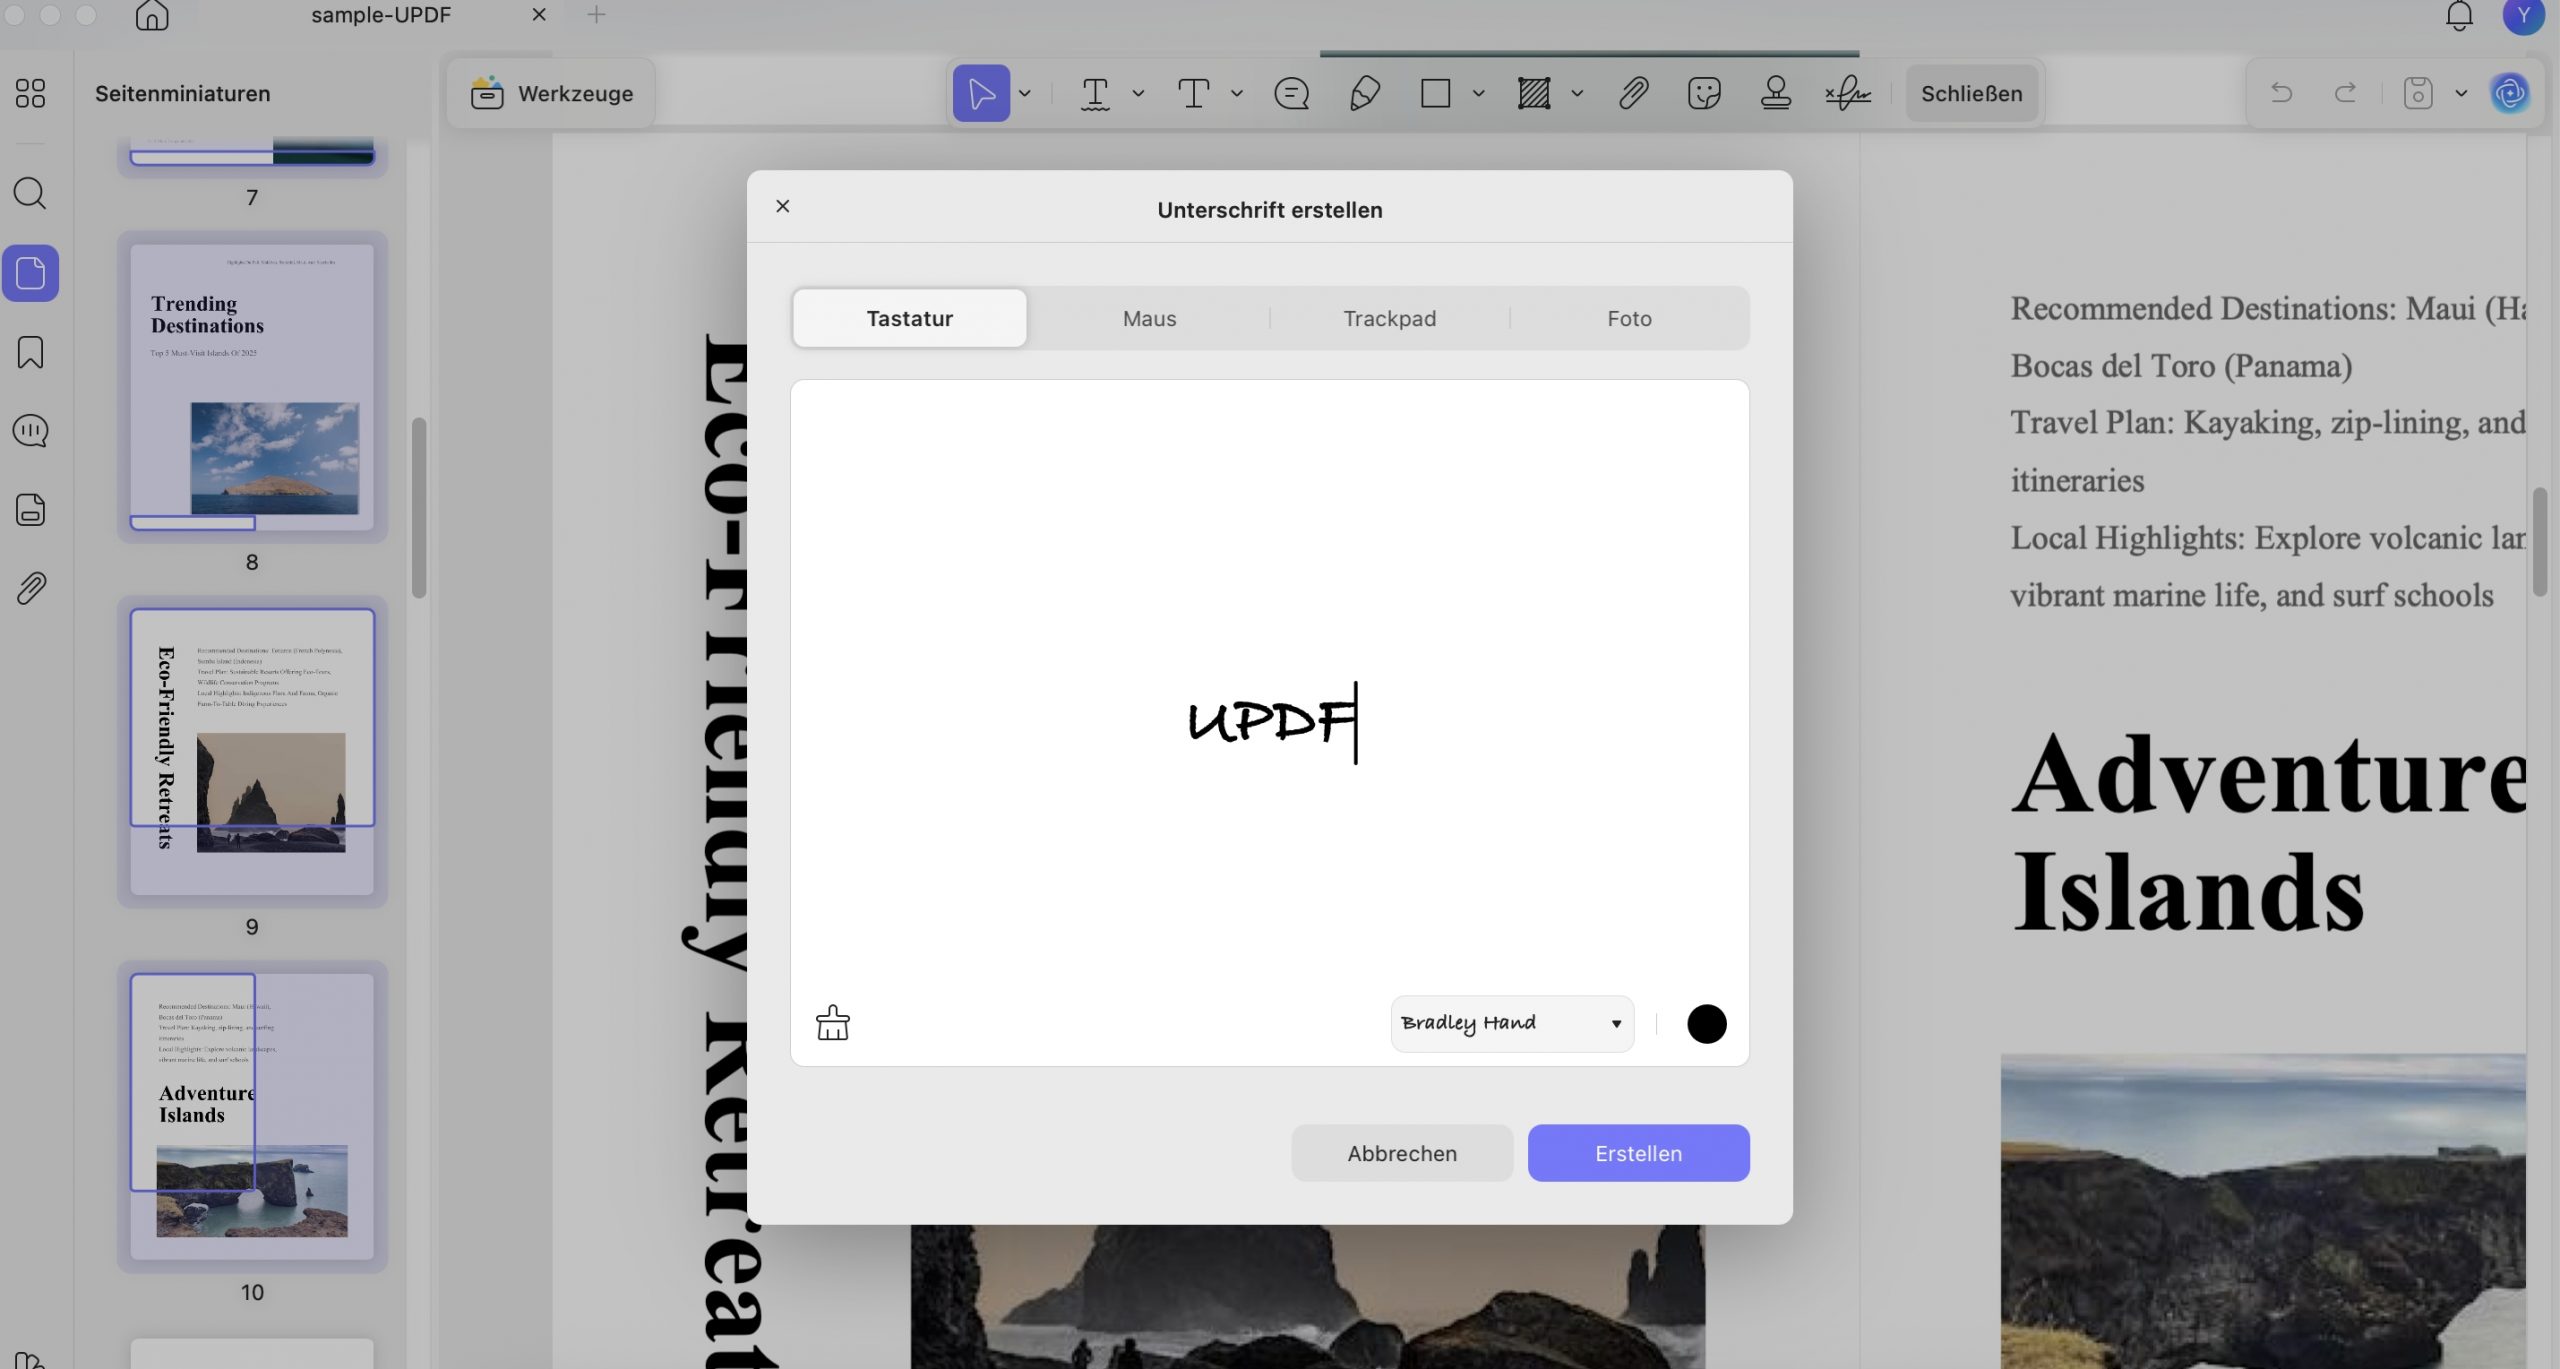Open the Bradley Hand font dropdown

(x=1512, y=1023)
